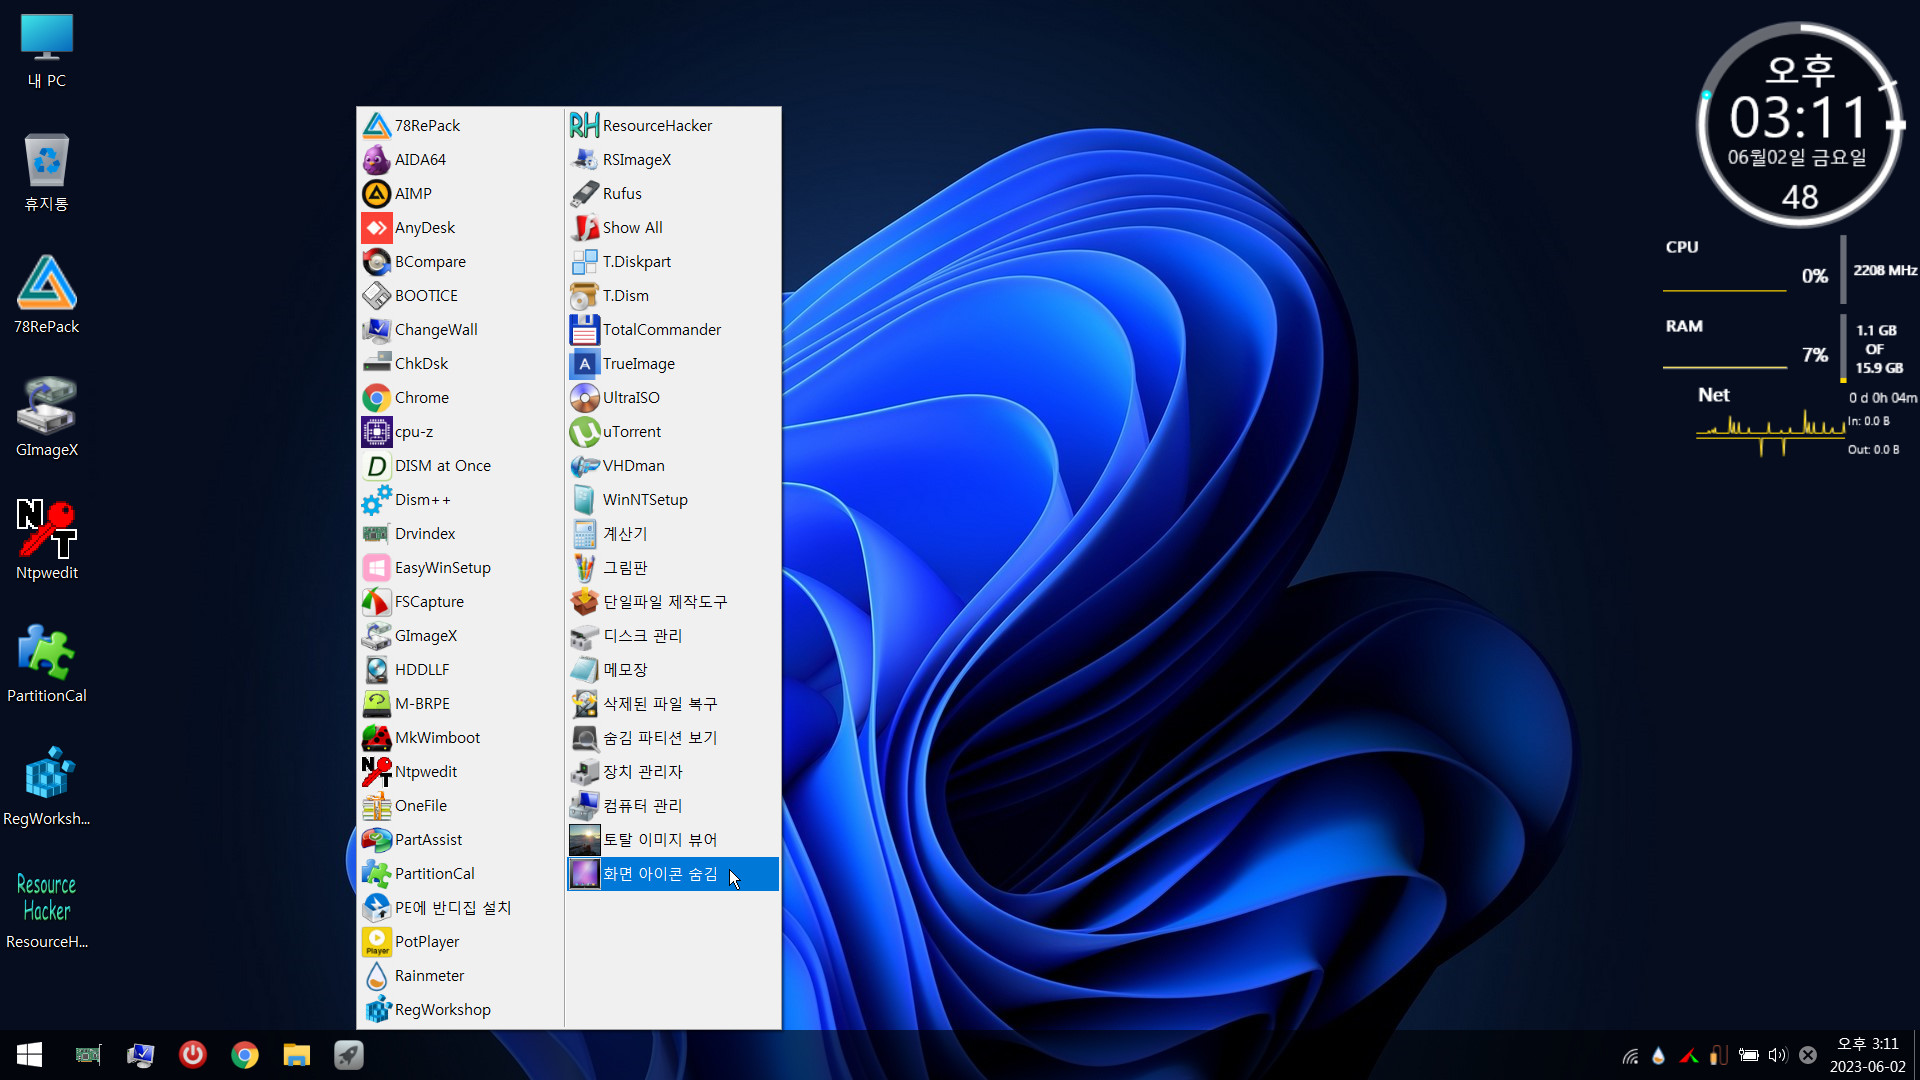Open Drvindex menu entry

[x=460, y=534]
